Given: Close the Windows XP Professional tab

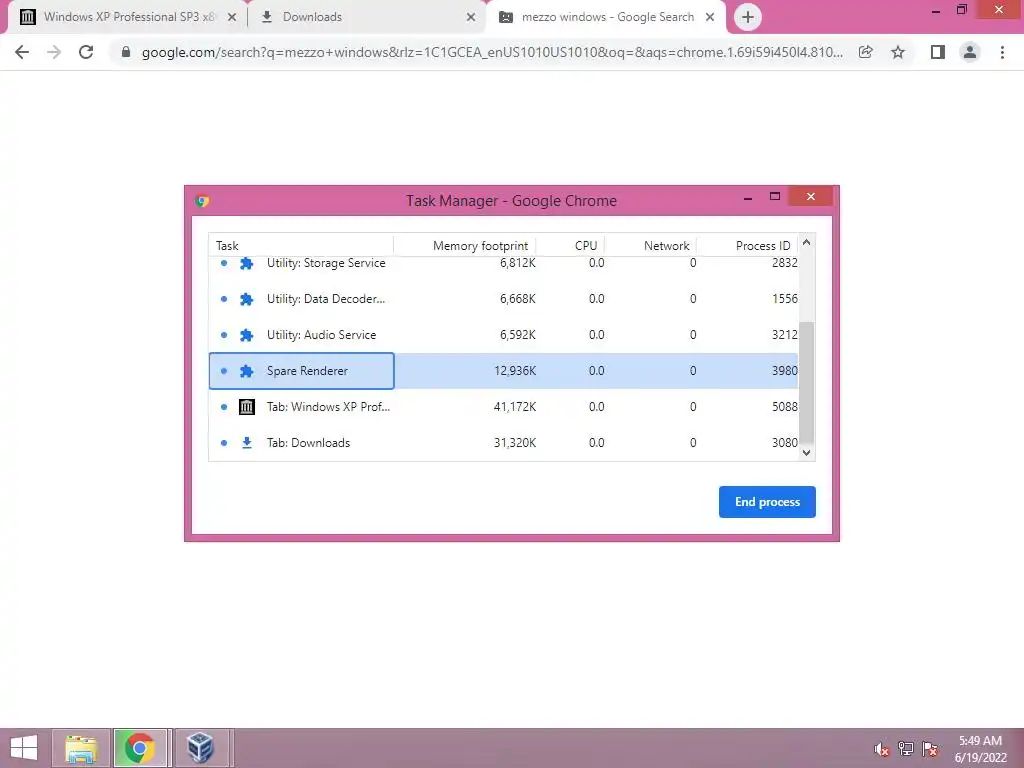Looking at the screenshot, I should pyautogui.click(x=232, y=18).
